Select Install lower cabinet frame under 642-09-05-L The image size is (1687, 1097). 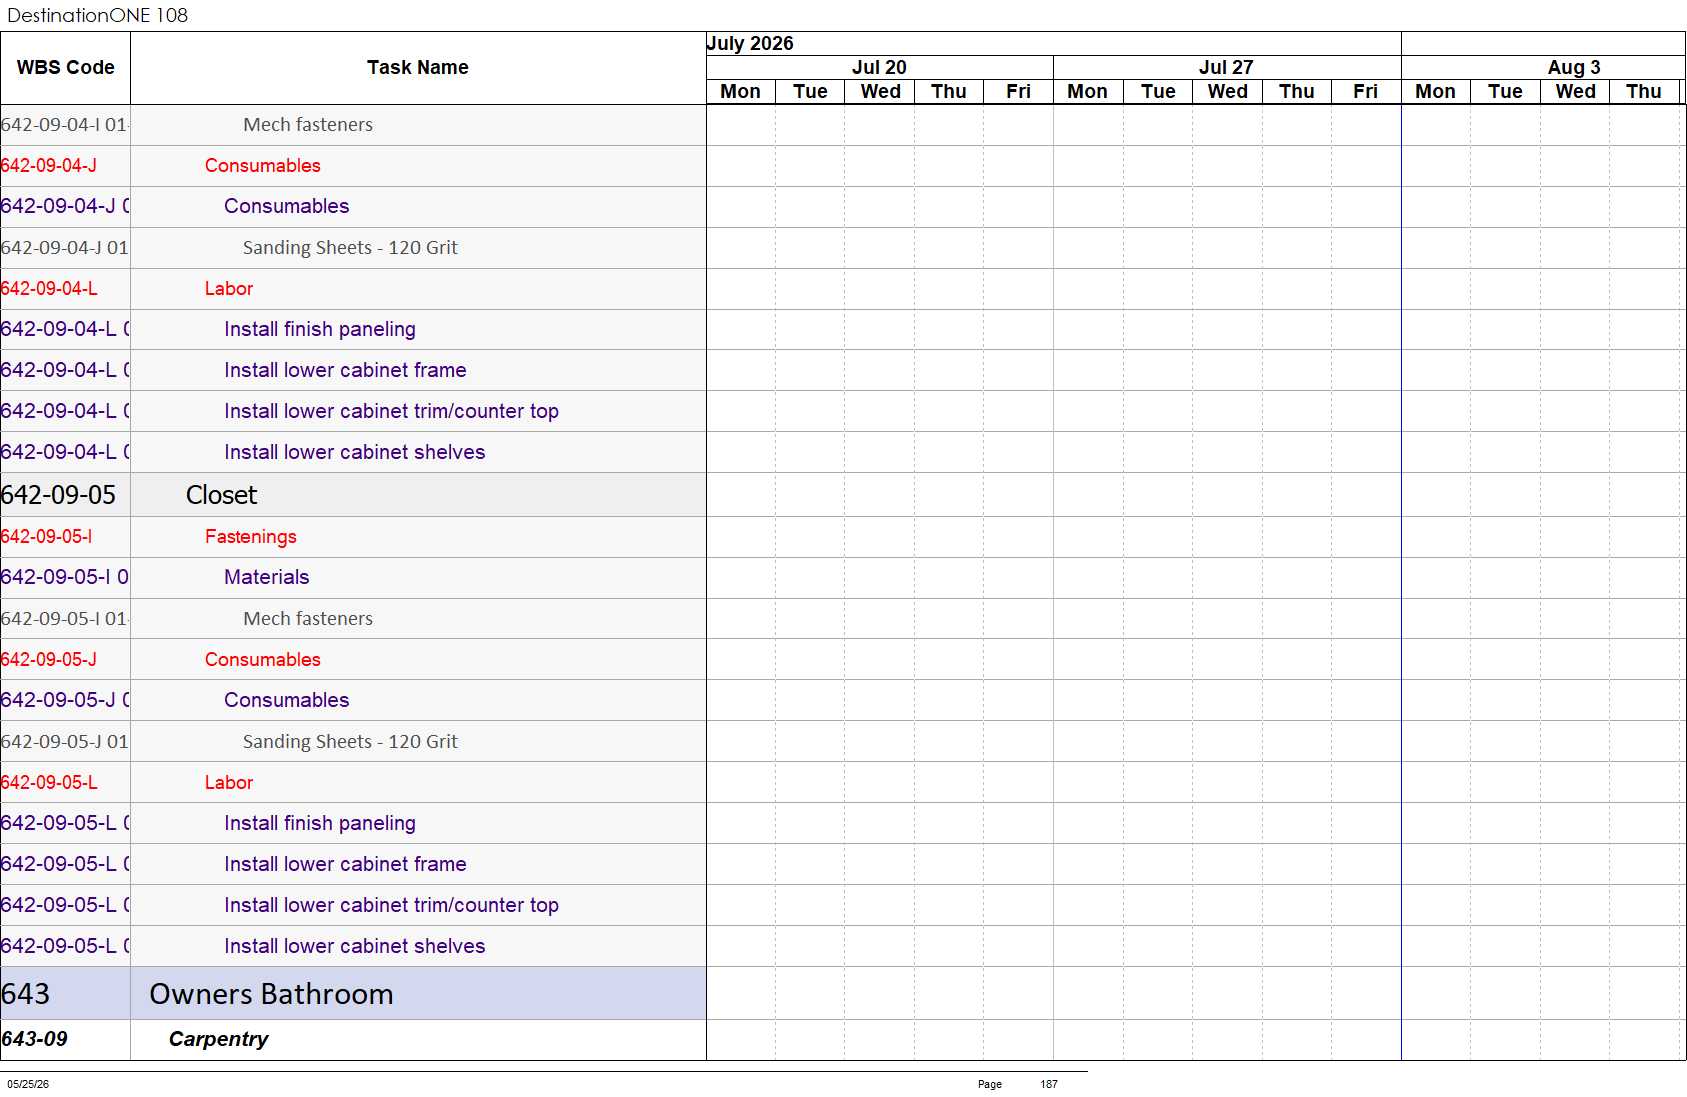tap(345, 864)
